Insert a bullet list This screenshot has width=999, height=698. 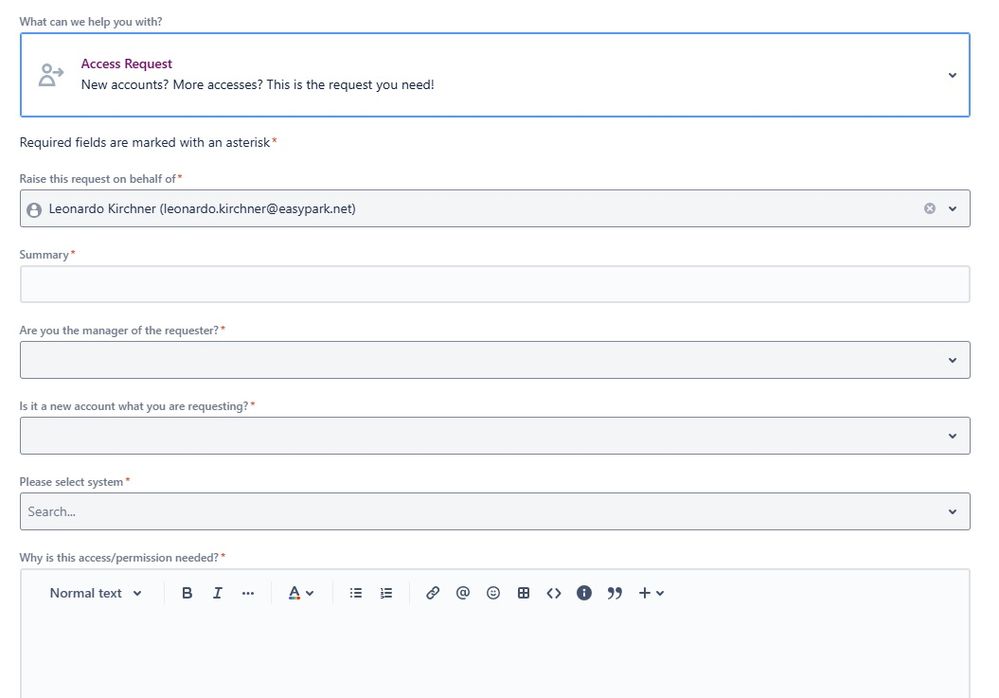pos(356,593)
